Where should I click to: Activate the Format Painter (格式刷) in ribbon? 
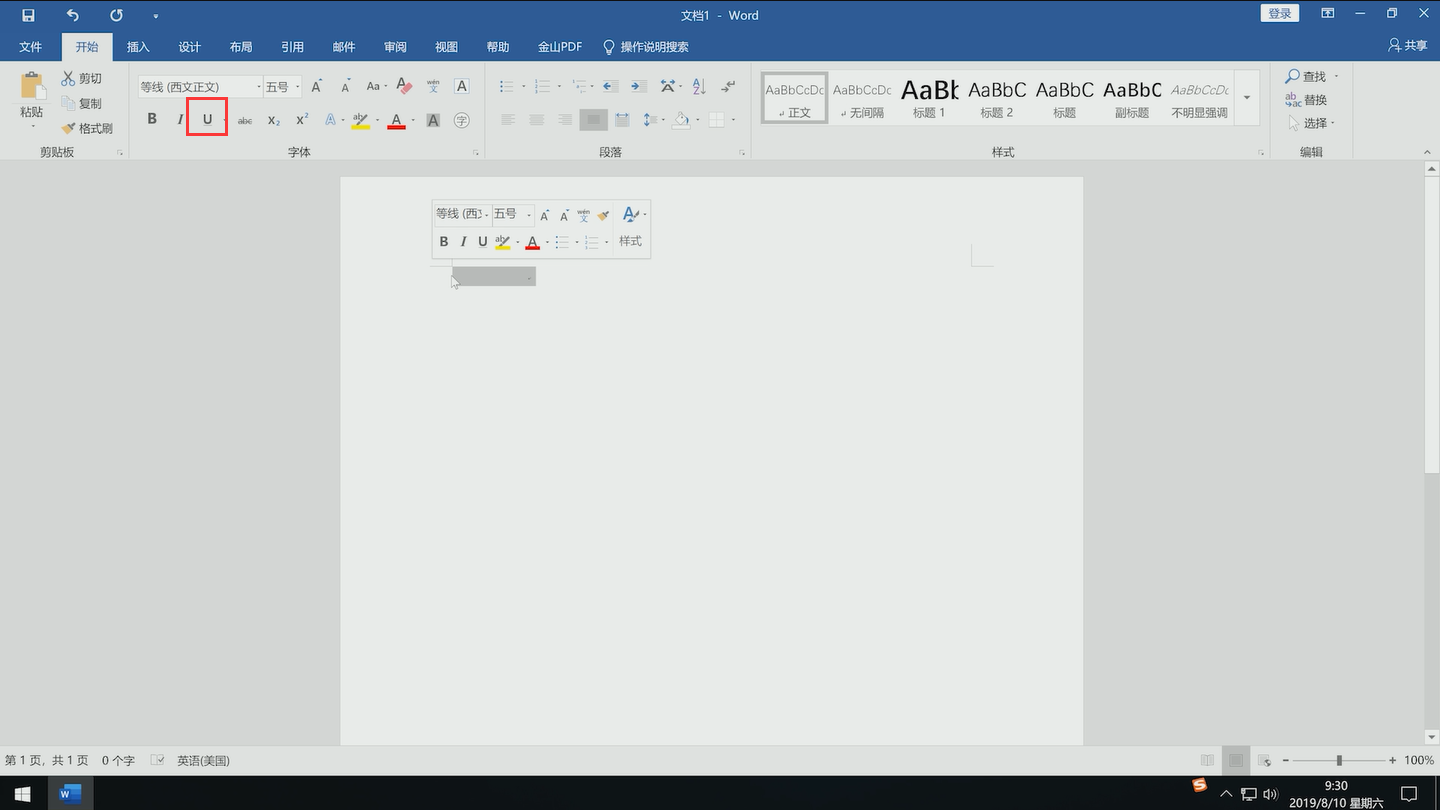87,128
